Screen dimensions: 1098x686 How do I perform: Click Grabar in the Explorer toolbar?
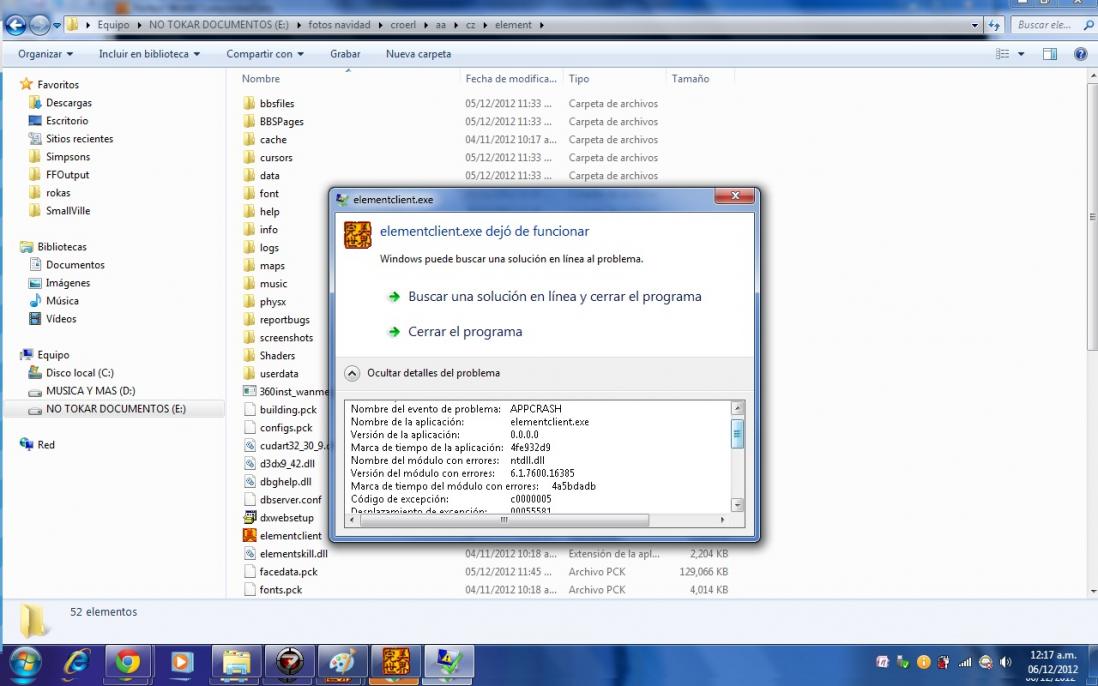click(x=345, y=54)
